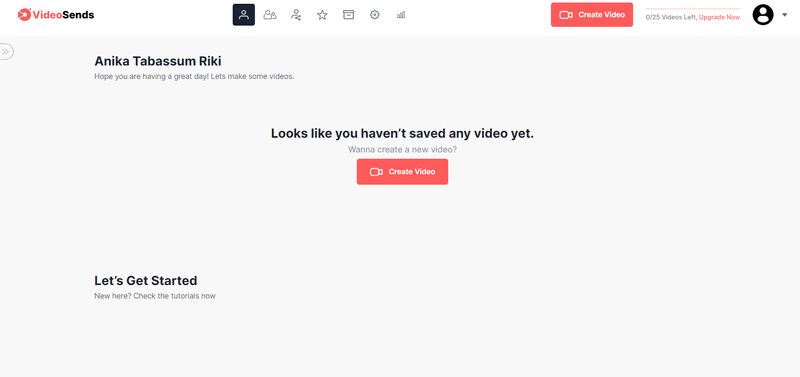Open the archive box icon
This screenshot has height=377, width=800.
tap(348, 15)
